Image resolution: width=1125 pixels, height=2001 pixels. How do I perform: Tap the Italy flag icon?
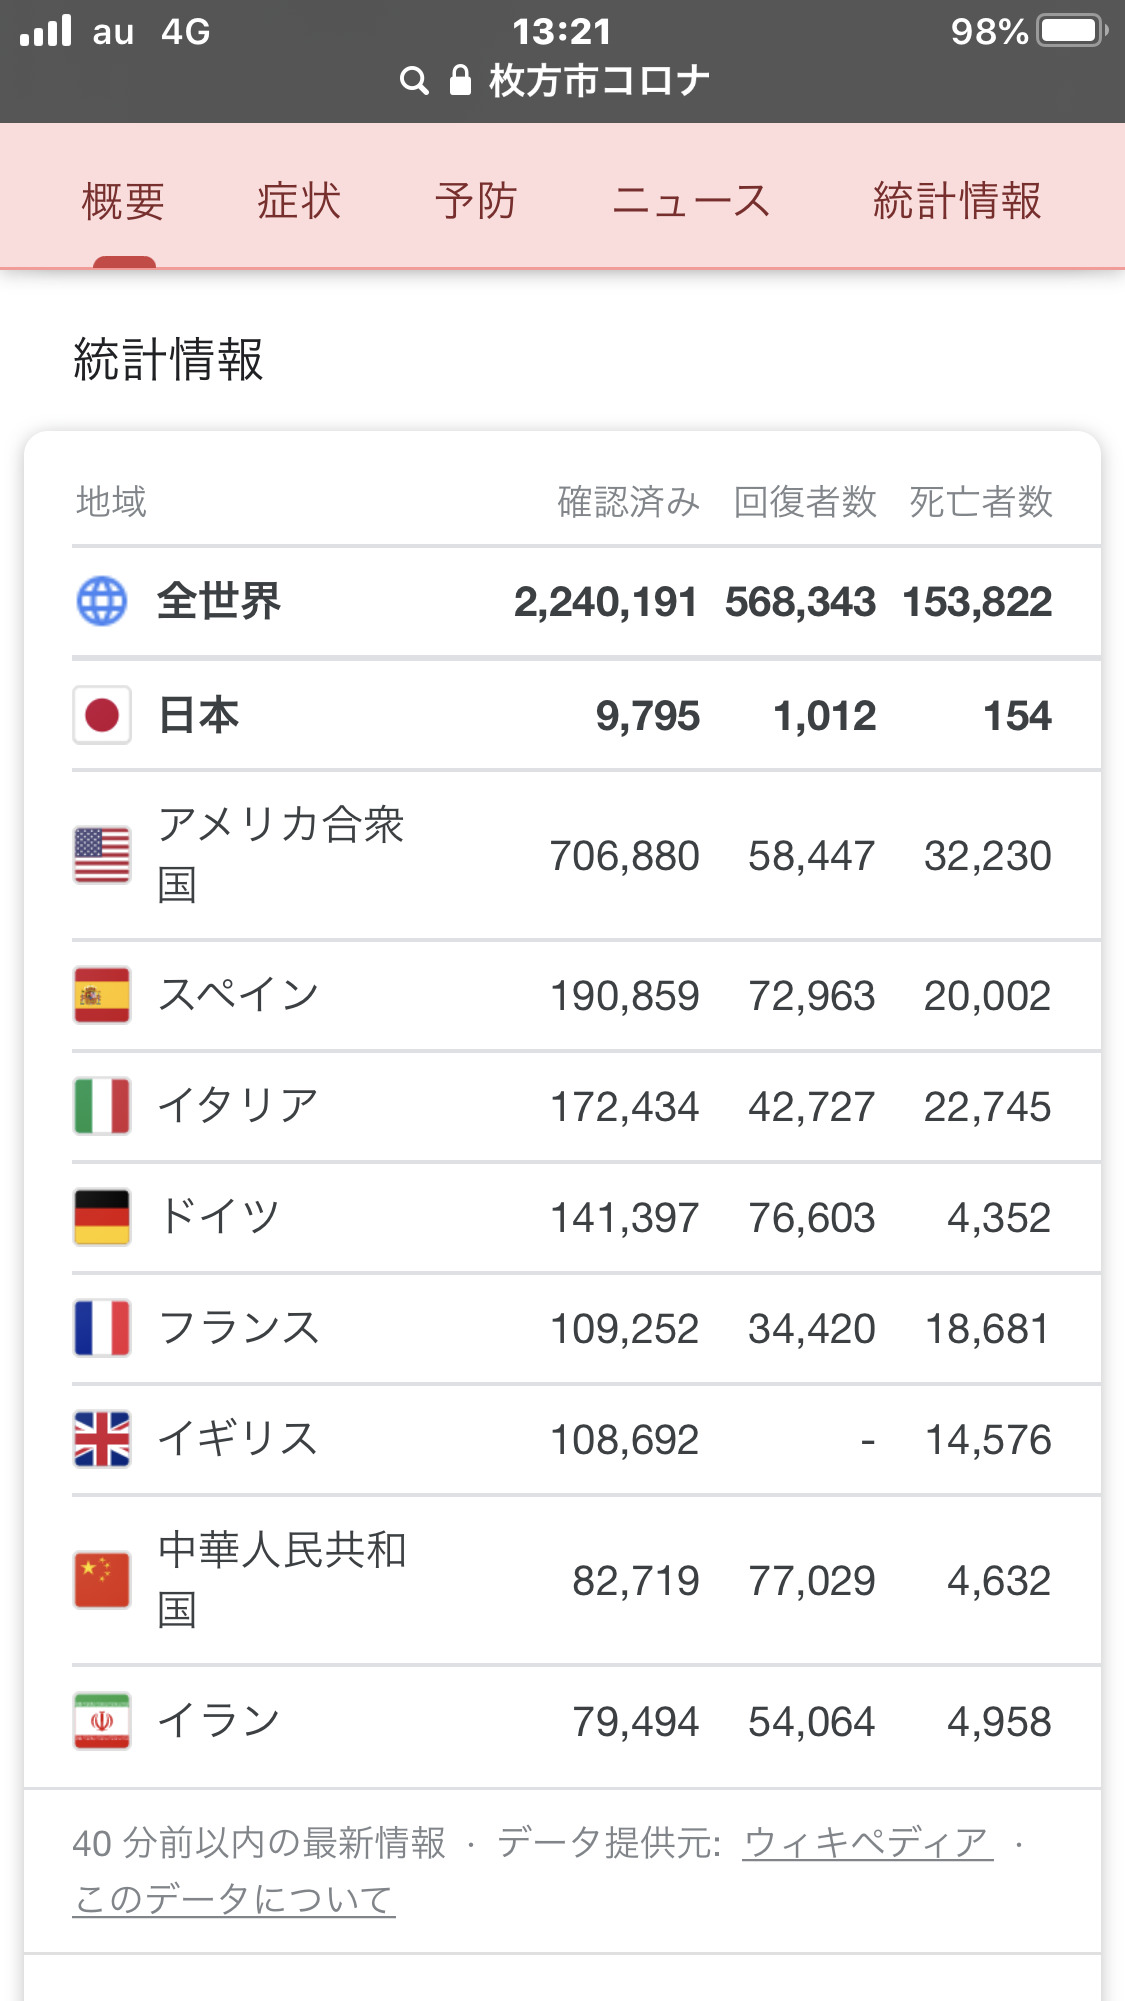click(102, 1106)
